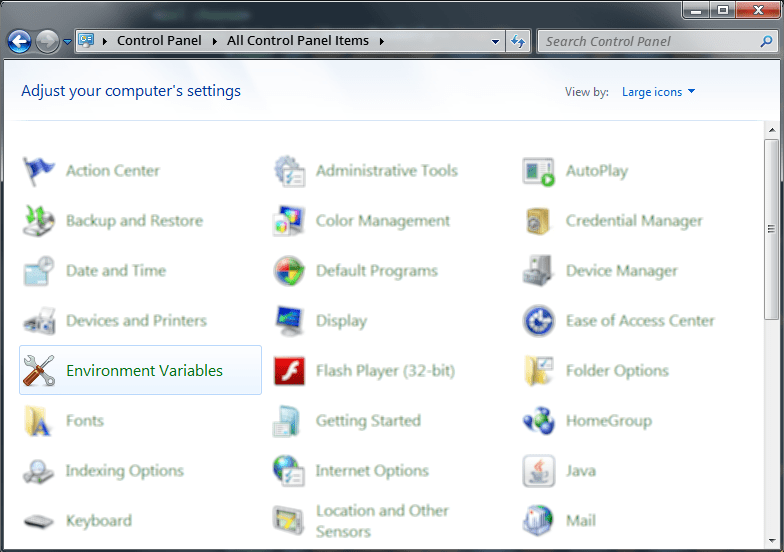Click the scrollbar up arrow
This screenshot has height=552, width=784.
pos(772,130)
